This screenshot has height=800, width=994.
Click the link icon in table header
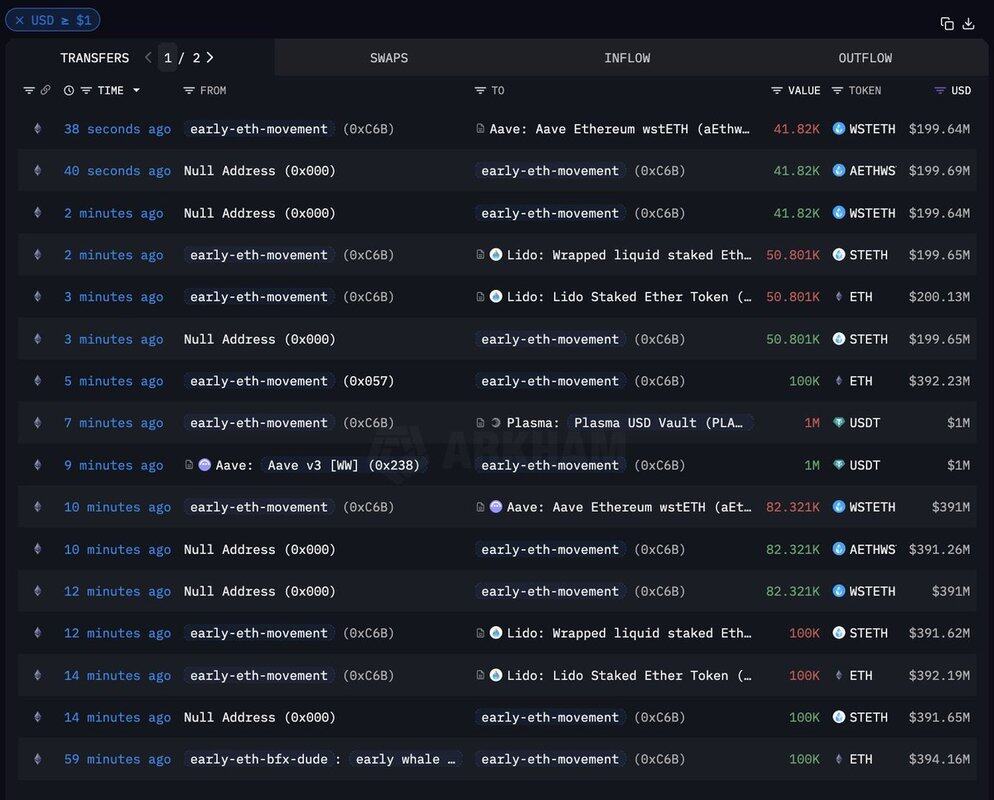46,90
